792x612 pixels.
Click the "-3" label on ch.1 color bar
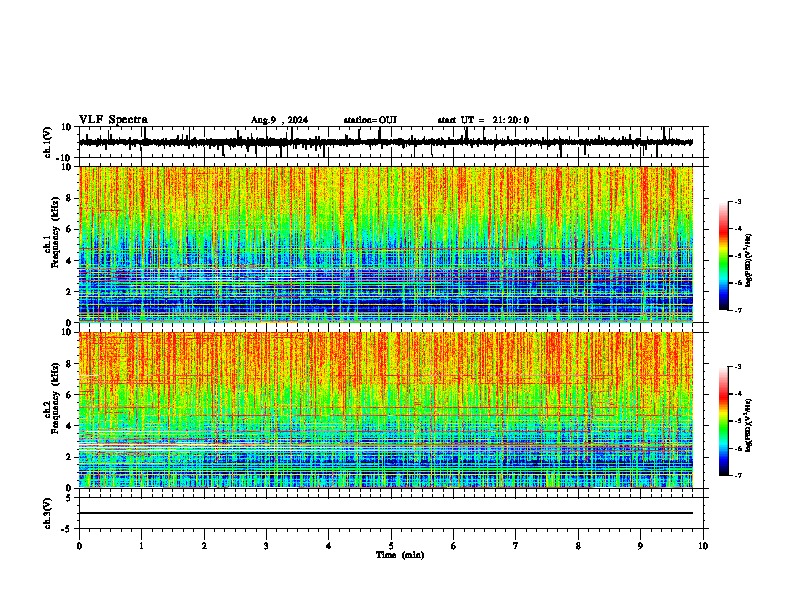738,201
